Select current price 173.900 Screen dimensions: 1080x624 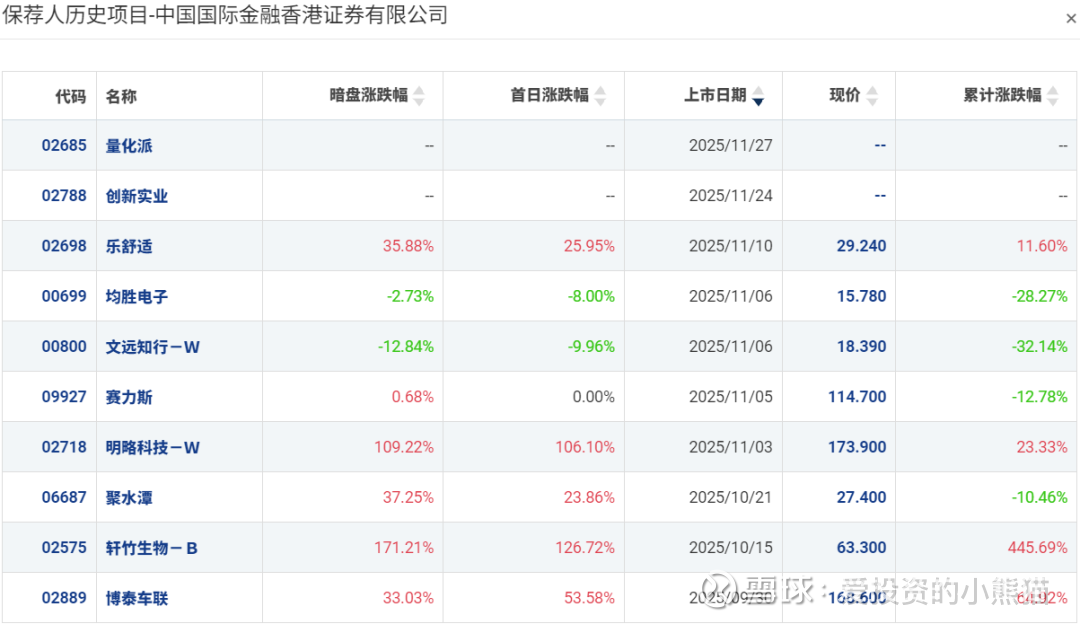pyautogui.click(x=857, y=447)
